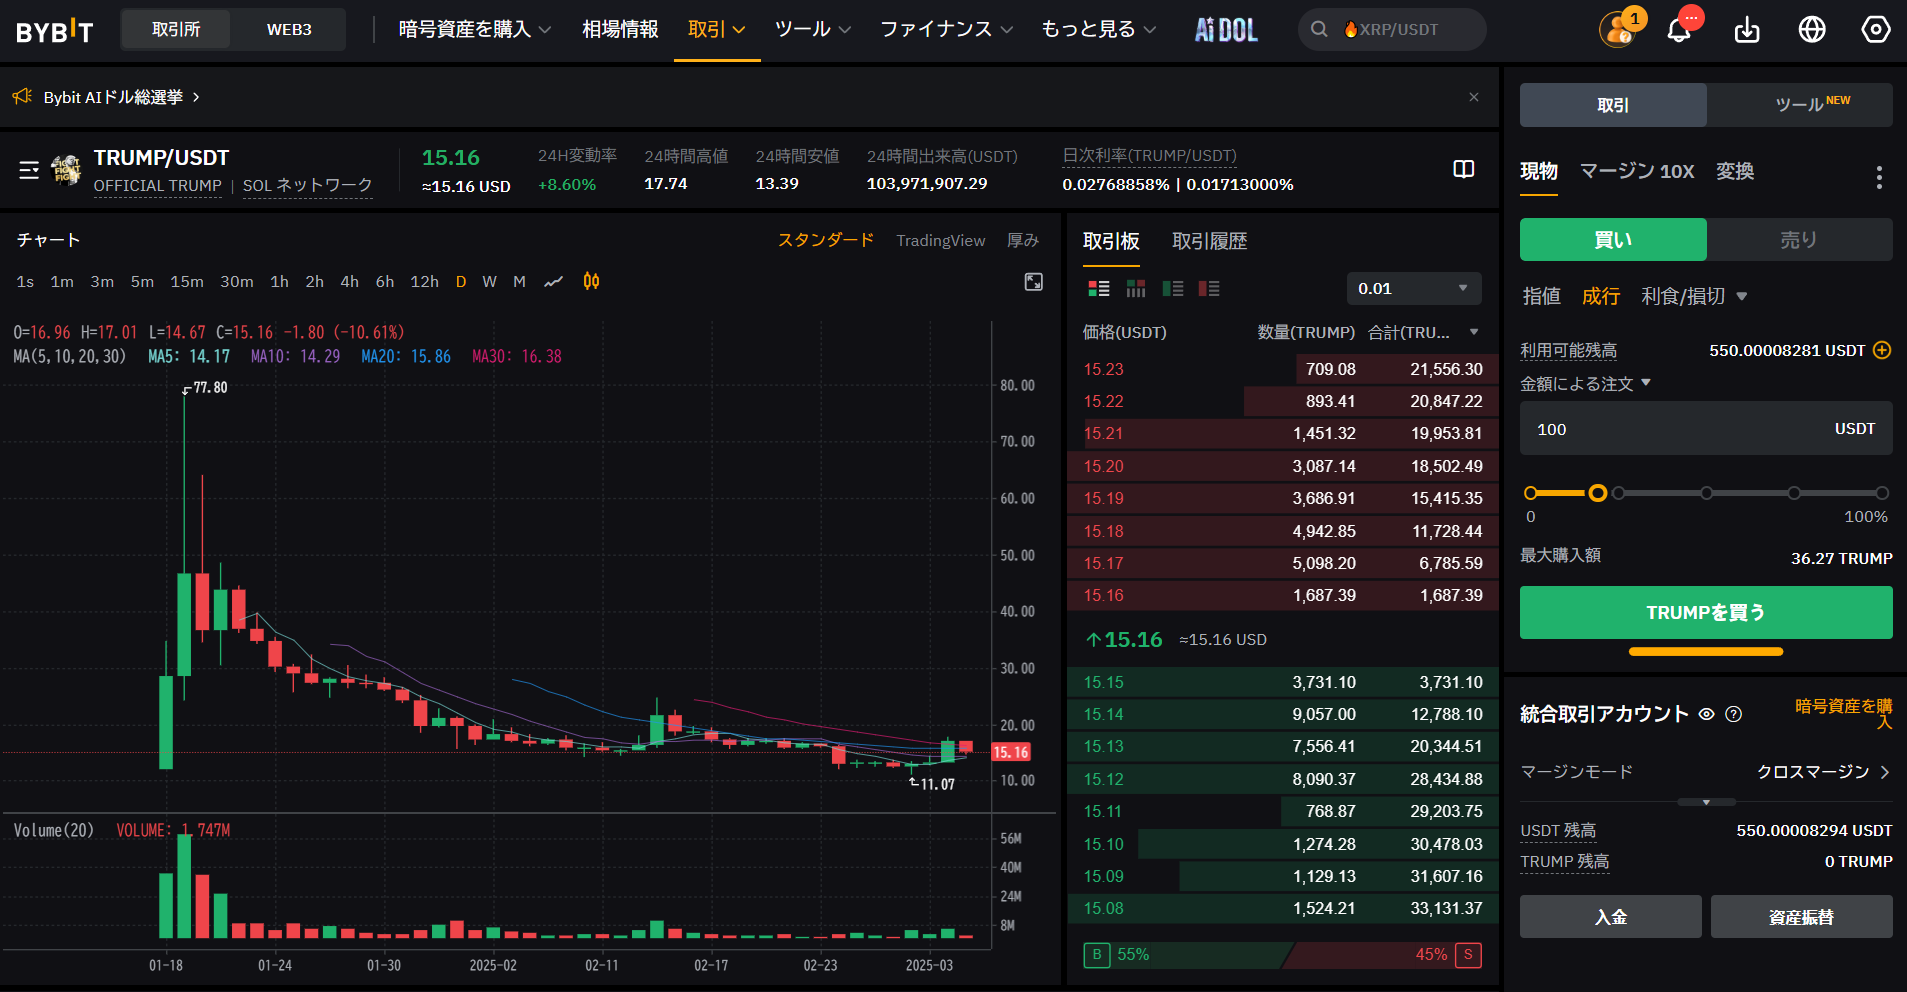The width and height of the screenshot is (1907, 992).
Task: Expand the 取引 navigation menu
Action: (x=717, y=30)
